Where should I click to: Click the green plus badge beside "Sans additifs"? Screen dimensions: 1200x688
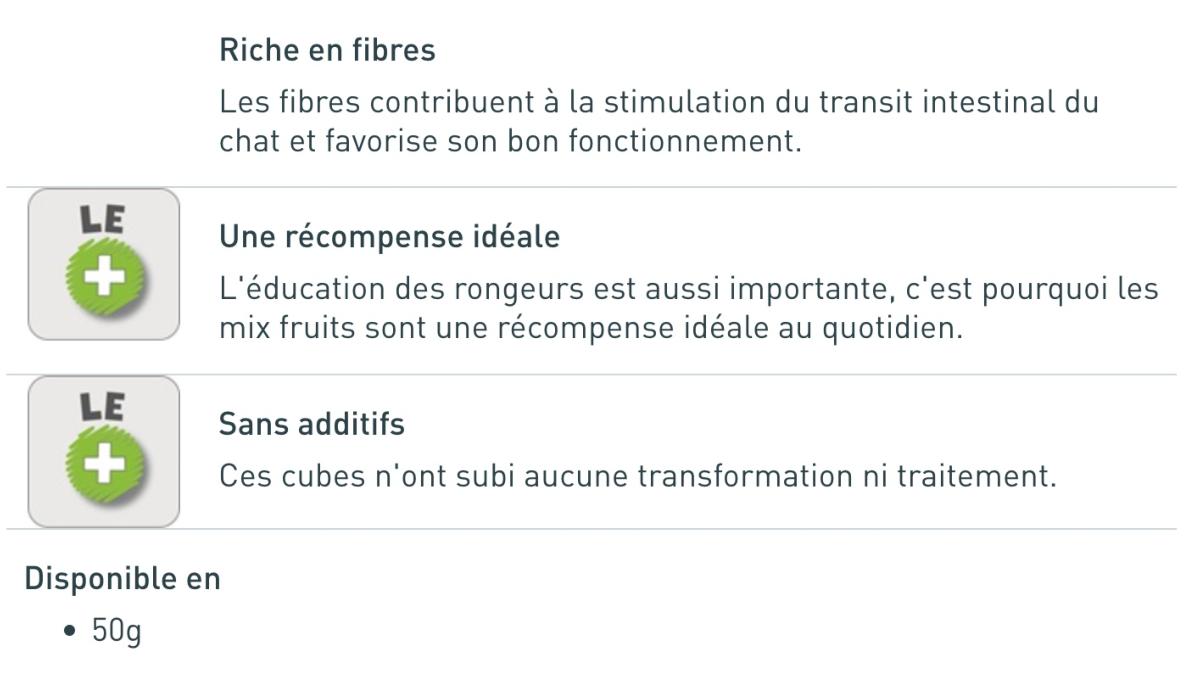[x=105, y=468]
